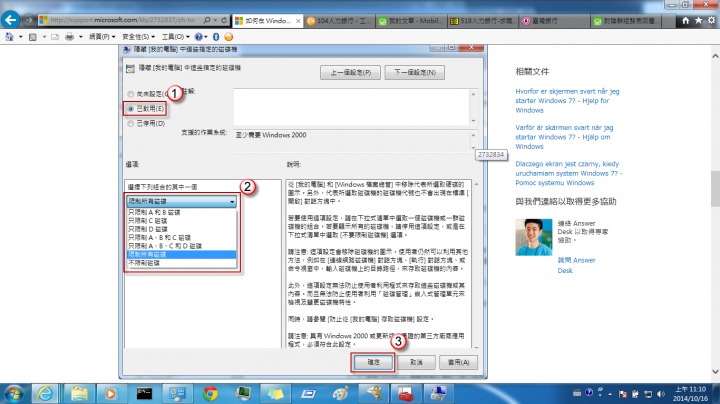Open the Command Prompt taskbar icon

pyautogui.click(x=144, y=394)
